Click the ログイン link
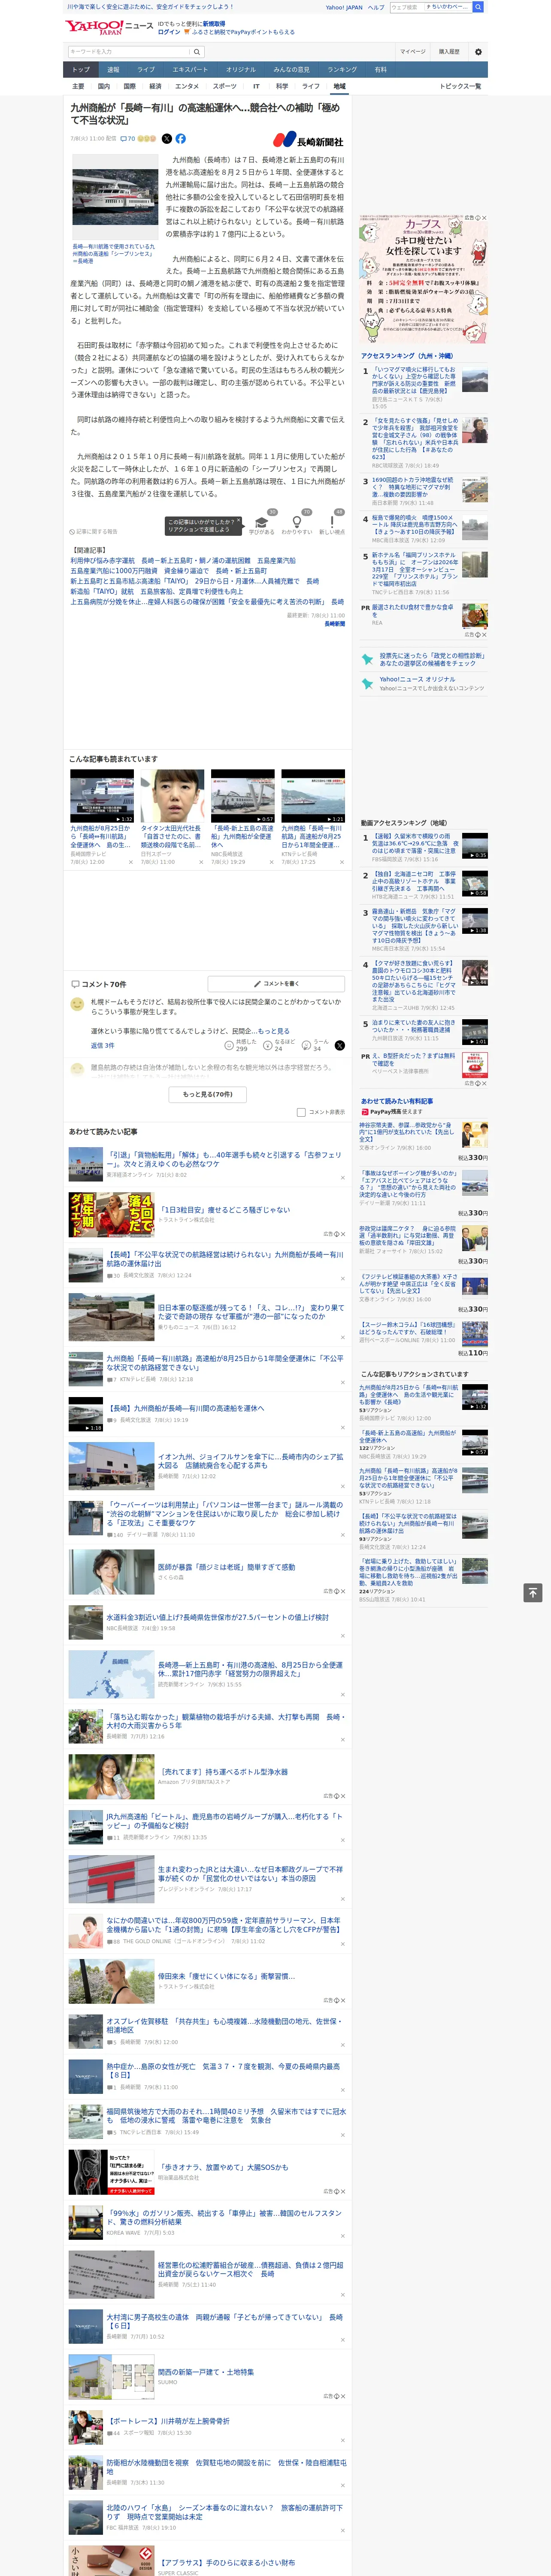551x2576 pixels. pos(169,32)
